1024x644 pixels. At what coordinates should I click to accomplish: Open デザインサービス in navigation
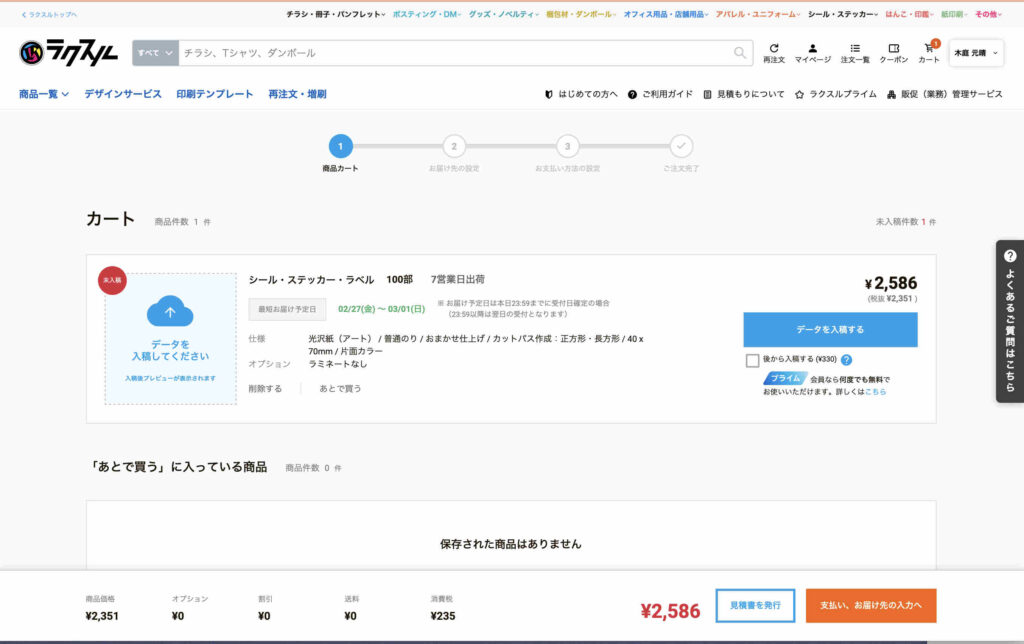[x=122, y=94]
